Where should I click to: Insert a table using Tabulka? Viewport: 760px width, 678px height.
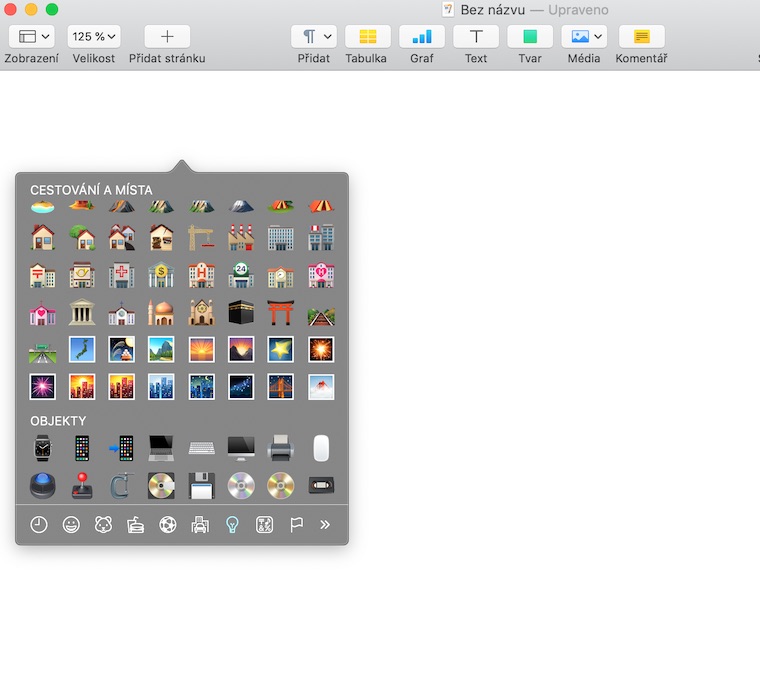tap(367, 37)
